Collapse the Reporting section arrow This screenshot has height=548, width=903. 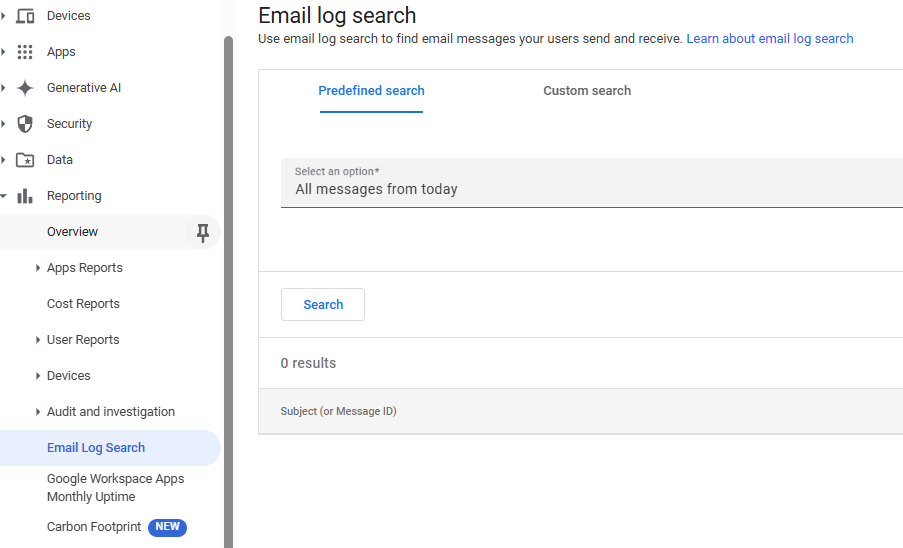tap(4, 196)
